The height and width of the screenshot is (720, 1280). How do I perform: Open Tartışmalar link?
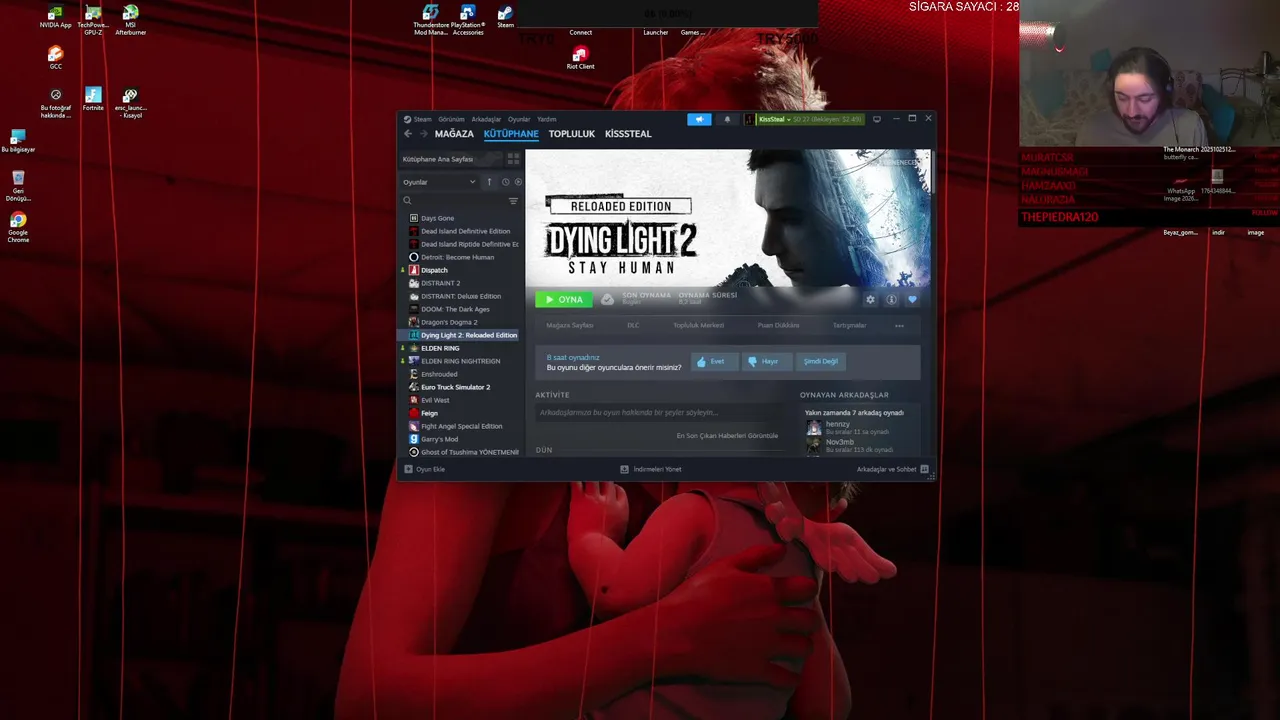(849, 325)
